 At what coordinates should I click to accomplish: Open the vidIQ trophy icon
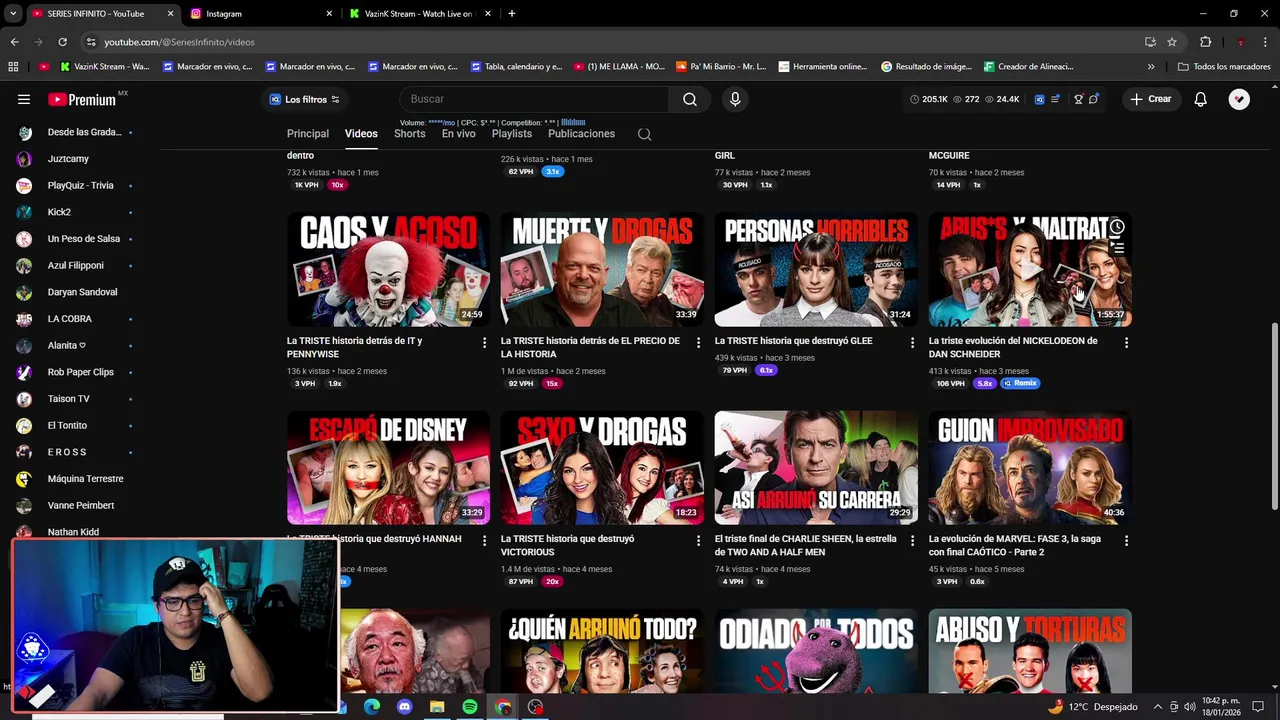pos(1078,99)
